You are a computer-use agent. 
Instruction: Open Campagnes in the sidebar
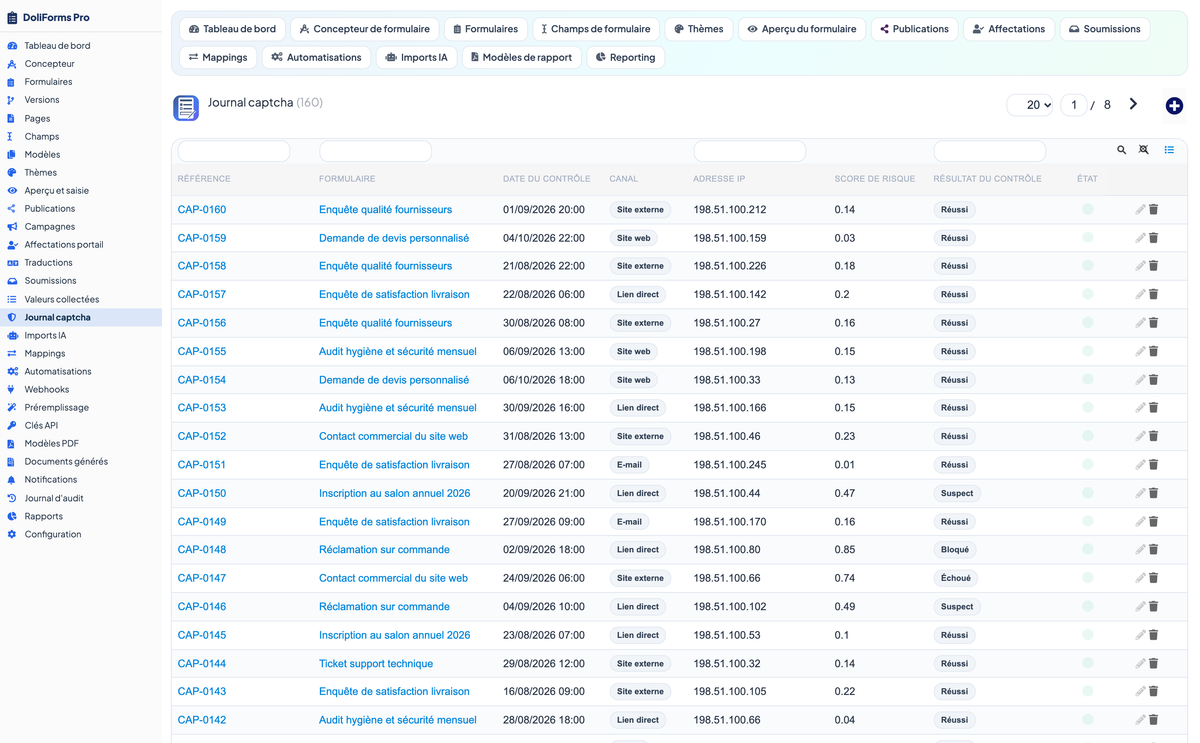click(x=50, y=226)
